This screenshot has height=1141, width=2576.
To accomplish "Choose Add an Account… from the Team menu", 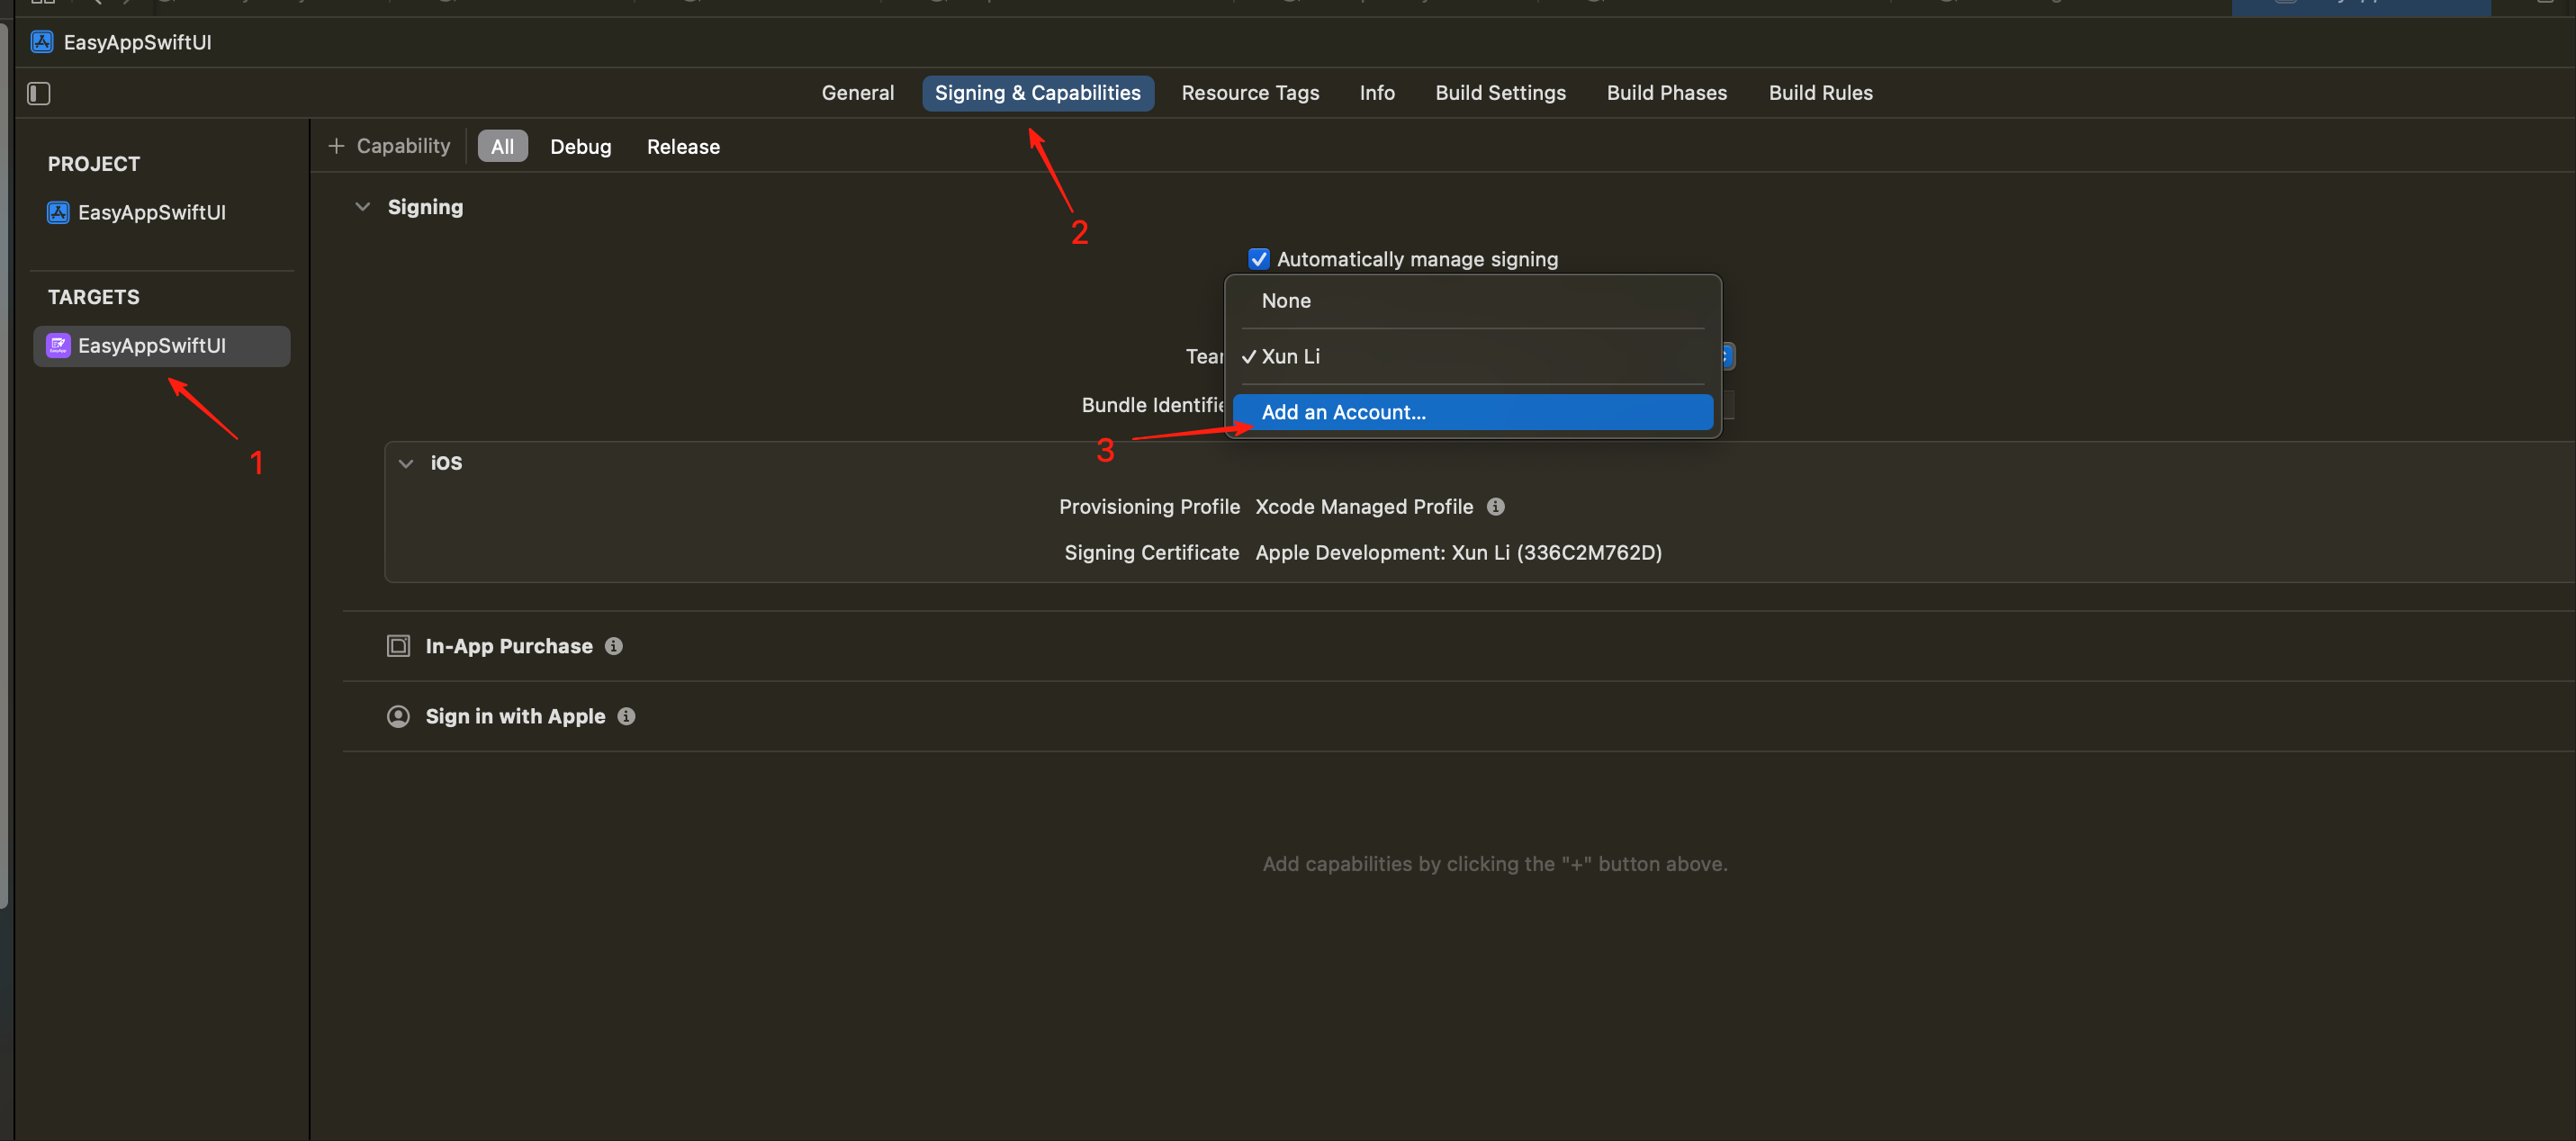I will coord(1343,412).
